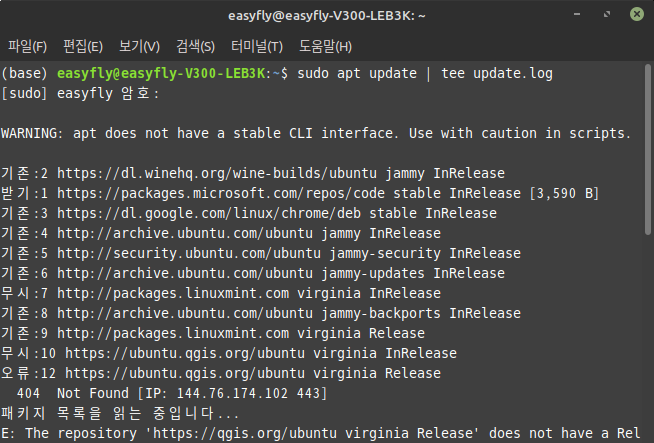
Task: Click the '기존:4' archive.ubuntu.com jammy InRelease line
Action: pyautogui.click(x=221, y=233)
